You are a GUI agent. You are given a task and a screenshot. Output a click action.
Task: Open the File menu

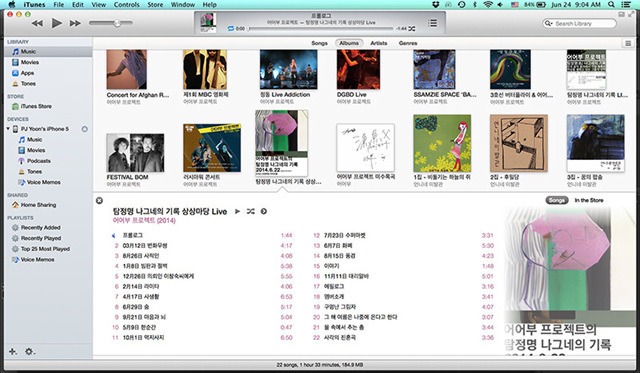click(59, 4)
